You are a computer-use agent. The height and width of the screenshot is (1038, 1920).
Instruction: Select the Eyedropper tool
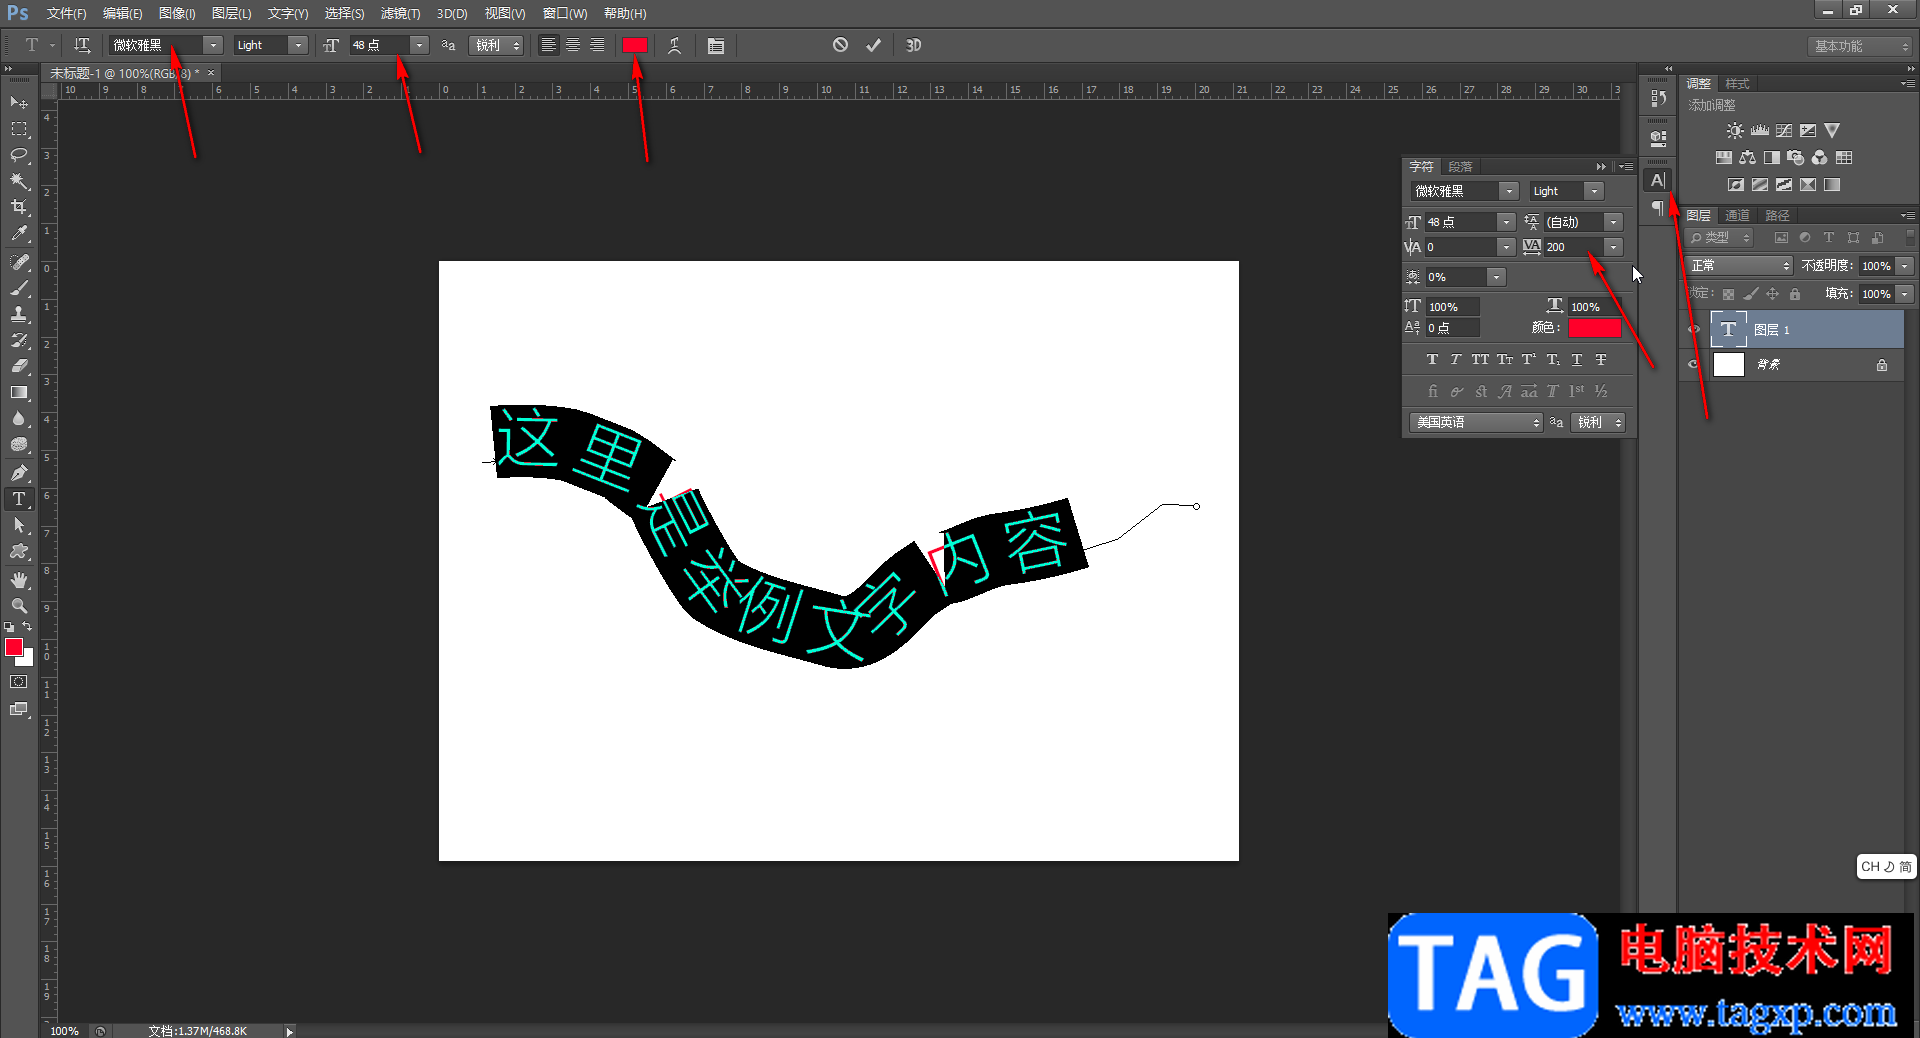coord(19,233)
